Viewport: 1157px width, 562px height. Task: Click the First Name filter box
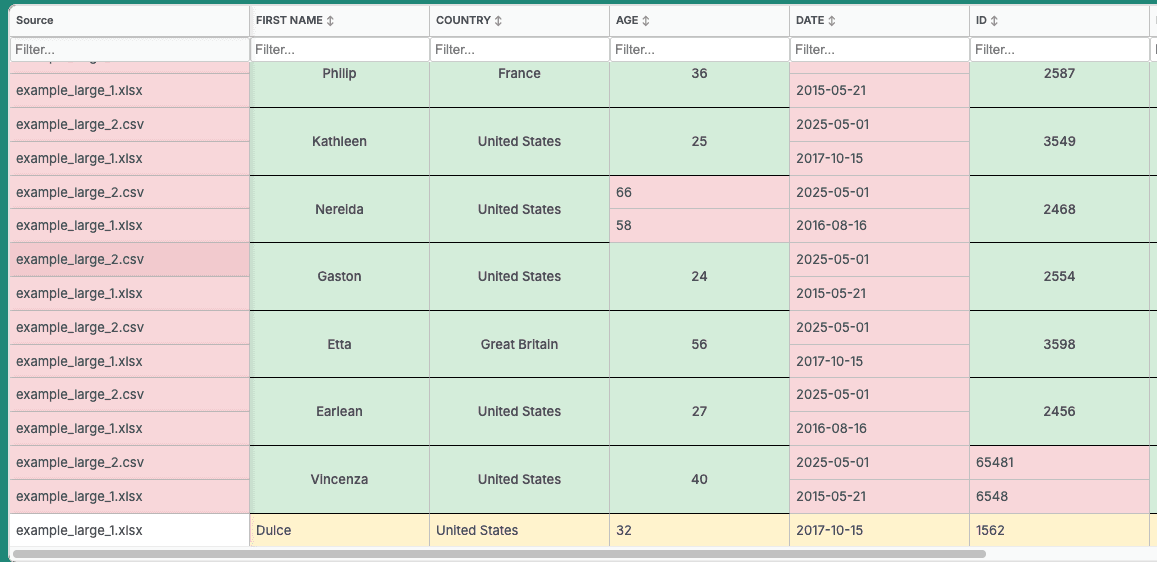point(339,49)
